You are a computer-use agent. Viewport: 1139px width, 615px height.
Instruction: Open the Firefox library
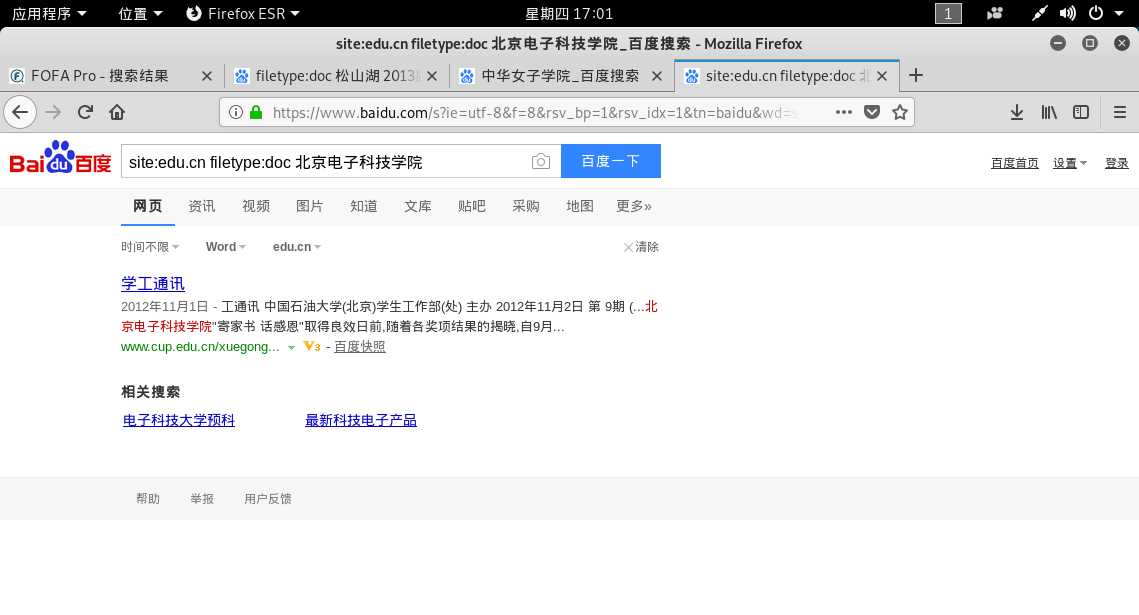pyautogui.click(x=1049, y=113)
